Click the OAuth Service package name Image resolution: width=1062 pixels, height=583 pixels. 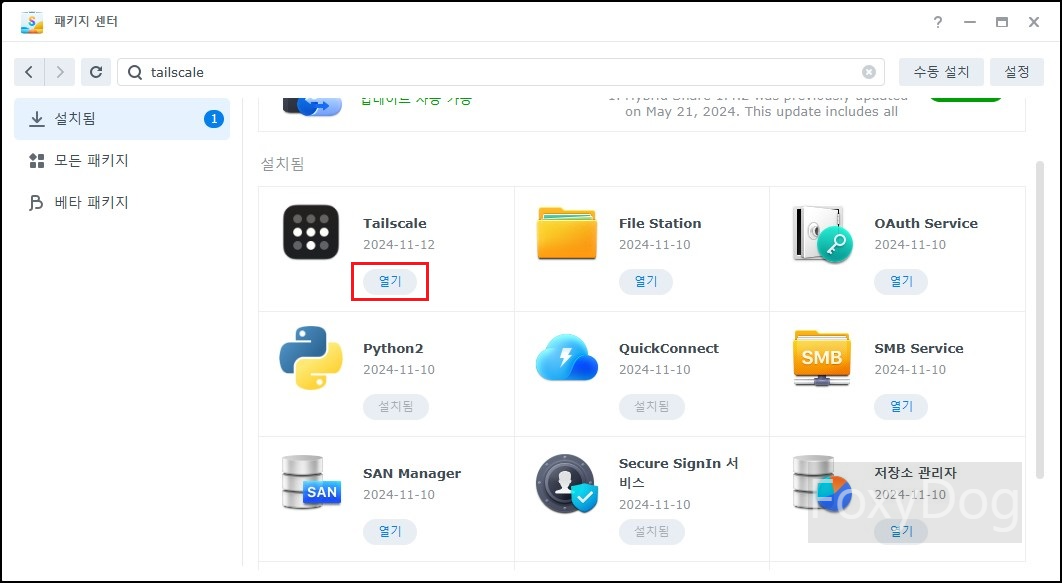click(x=926, y=223)
